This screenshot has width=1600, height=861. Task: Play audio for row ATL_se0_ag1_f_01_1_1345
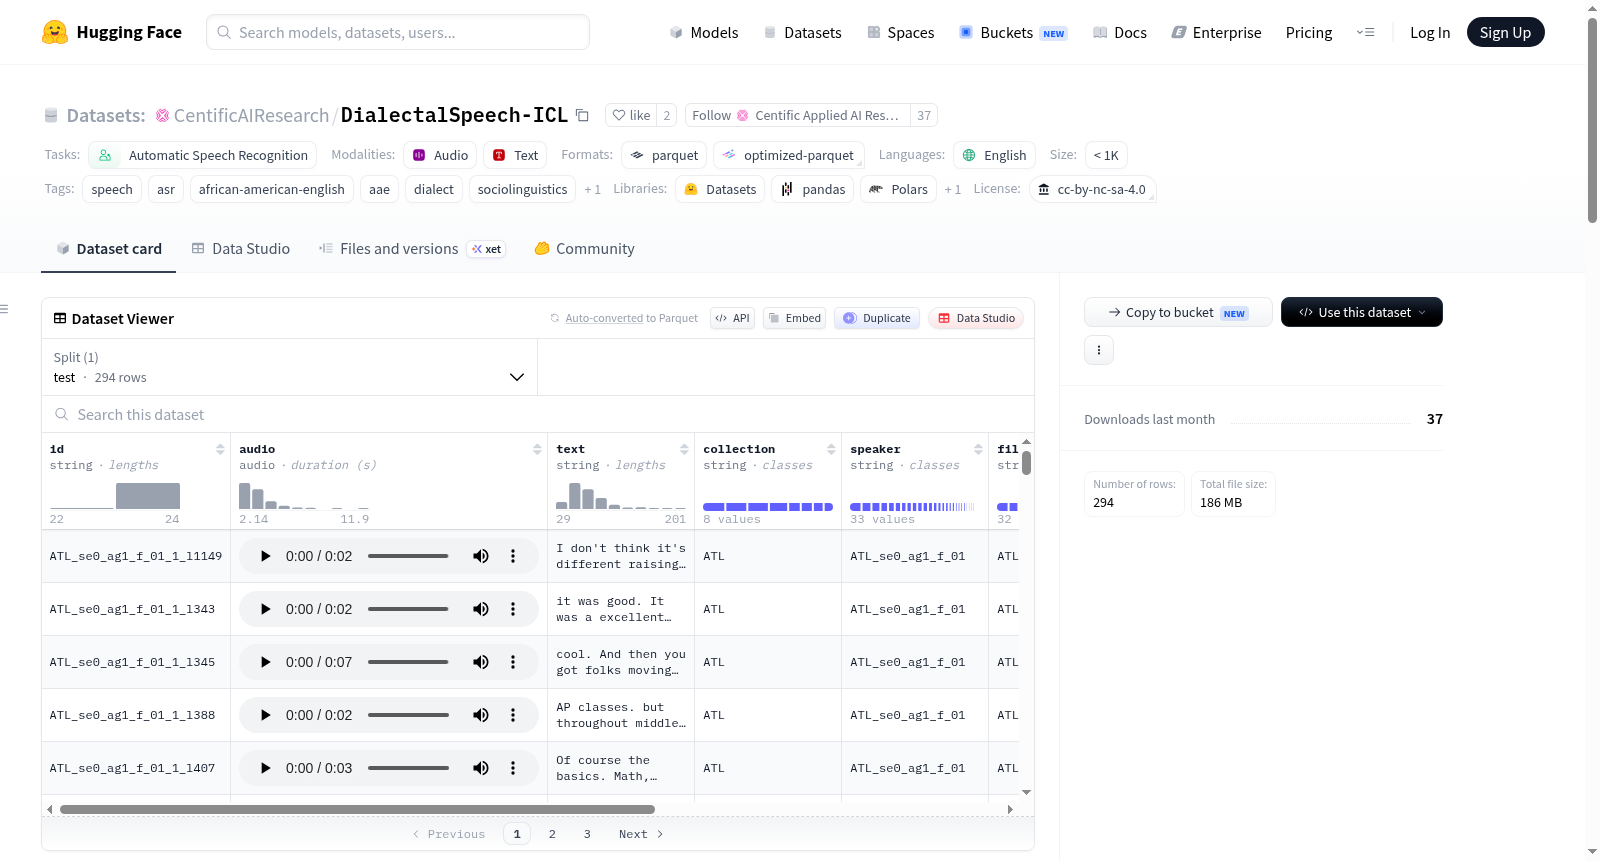coord(265,662)
